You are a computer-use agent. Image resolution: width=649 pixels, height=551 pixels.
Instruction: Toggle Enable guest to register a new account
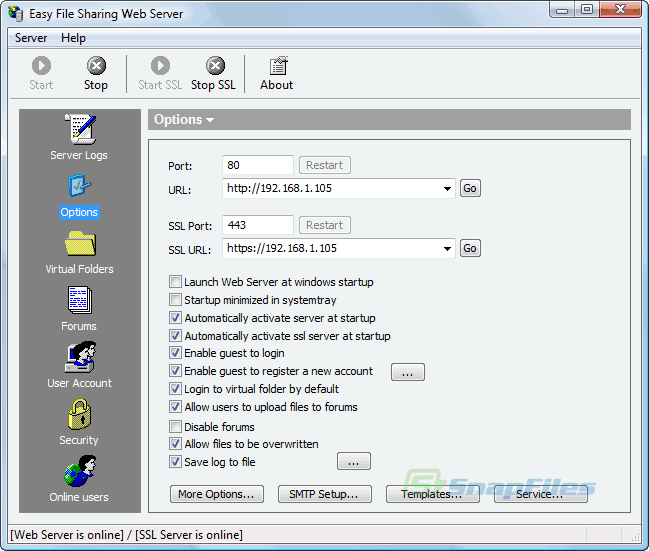pos(175,371)
